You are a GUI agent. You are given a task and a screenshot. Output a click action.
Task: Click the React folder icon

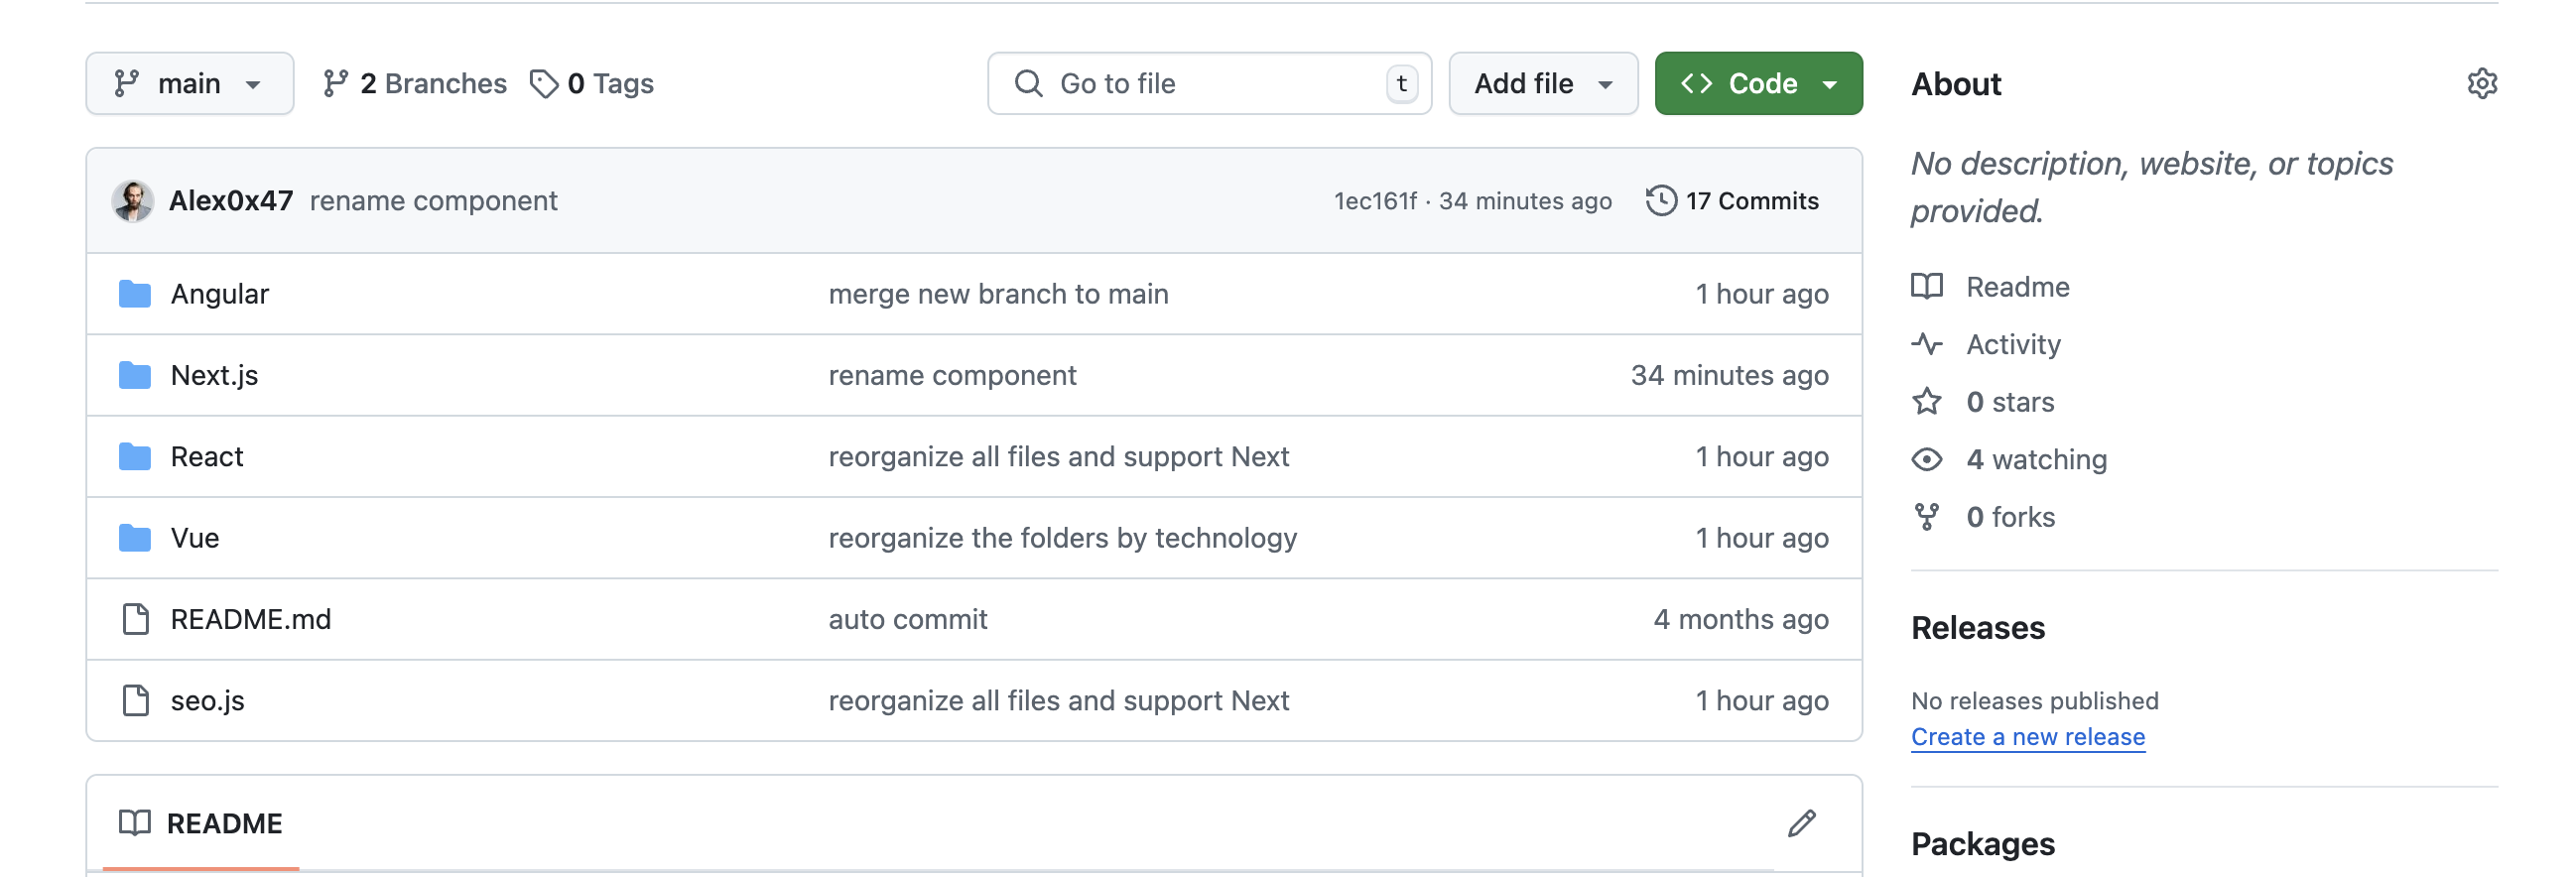coord(134,456)
